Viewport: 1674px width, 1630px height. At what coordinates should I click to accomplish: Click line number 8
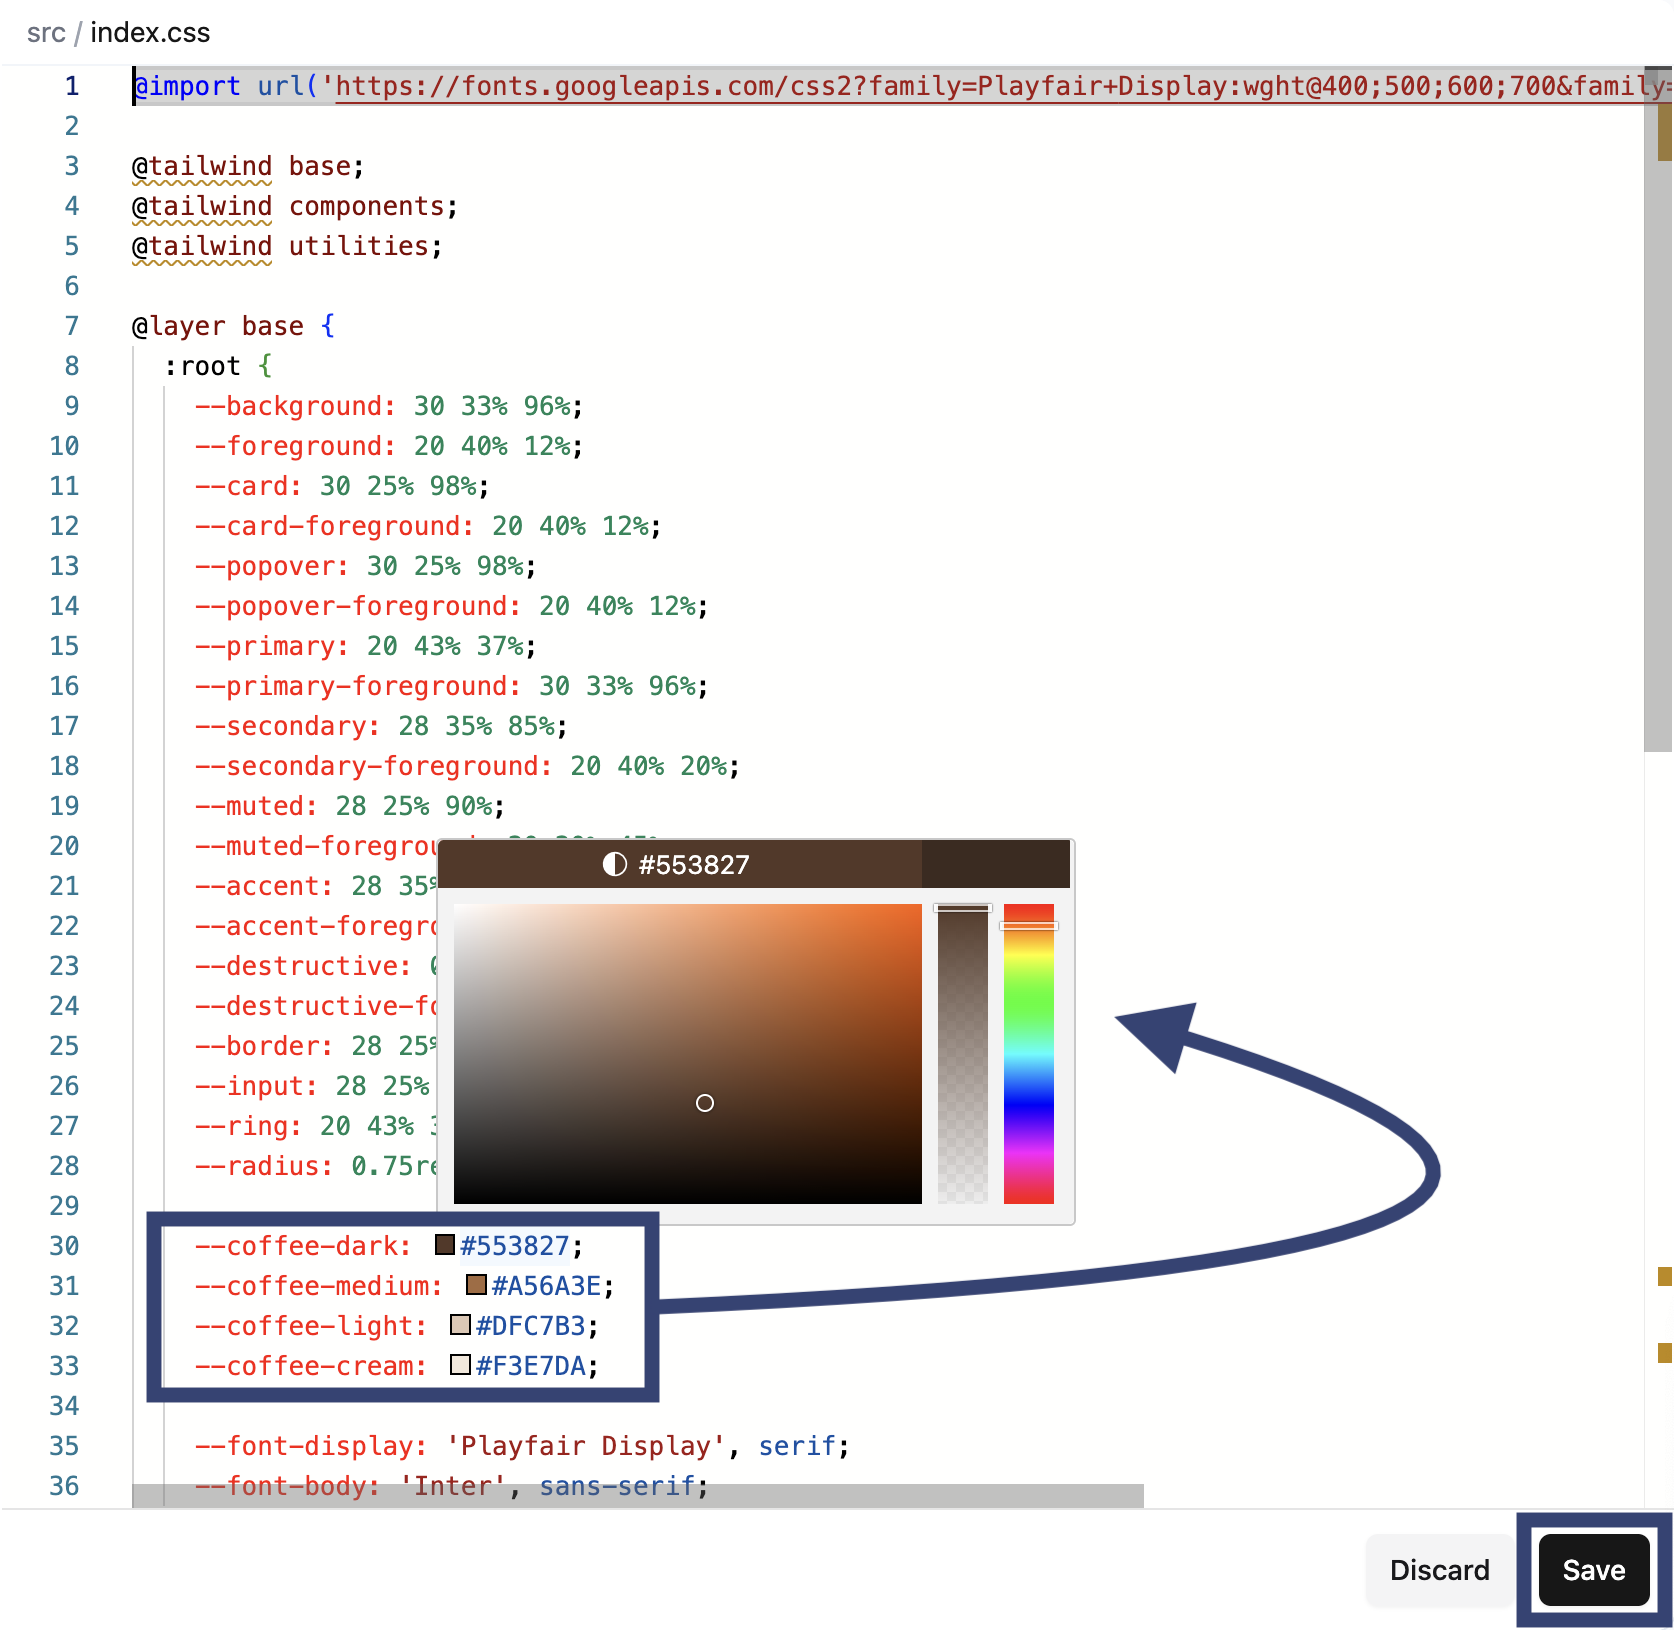[71, 366]
